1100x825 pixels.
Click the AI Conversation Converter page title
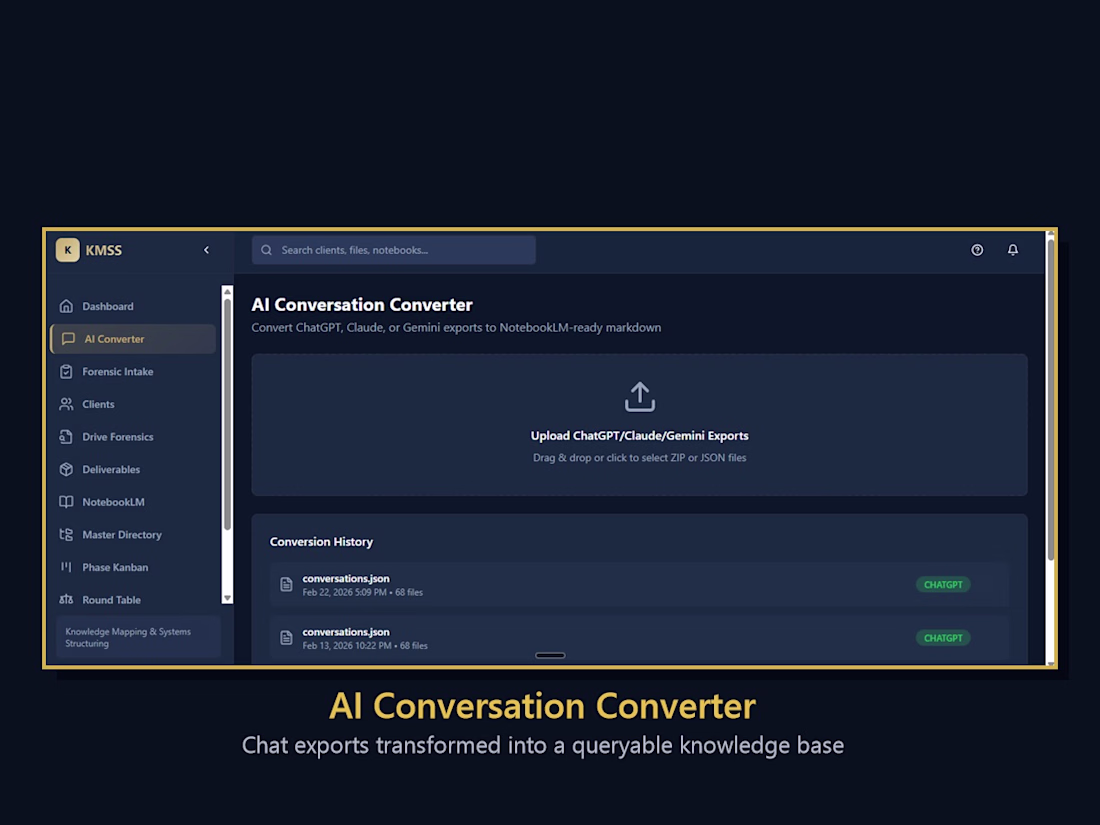362,304
